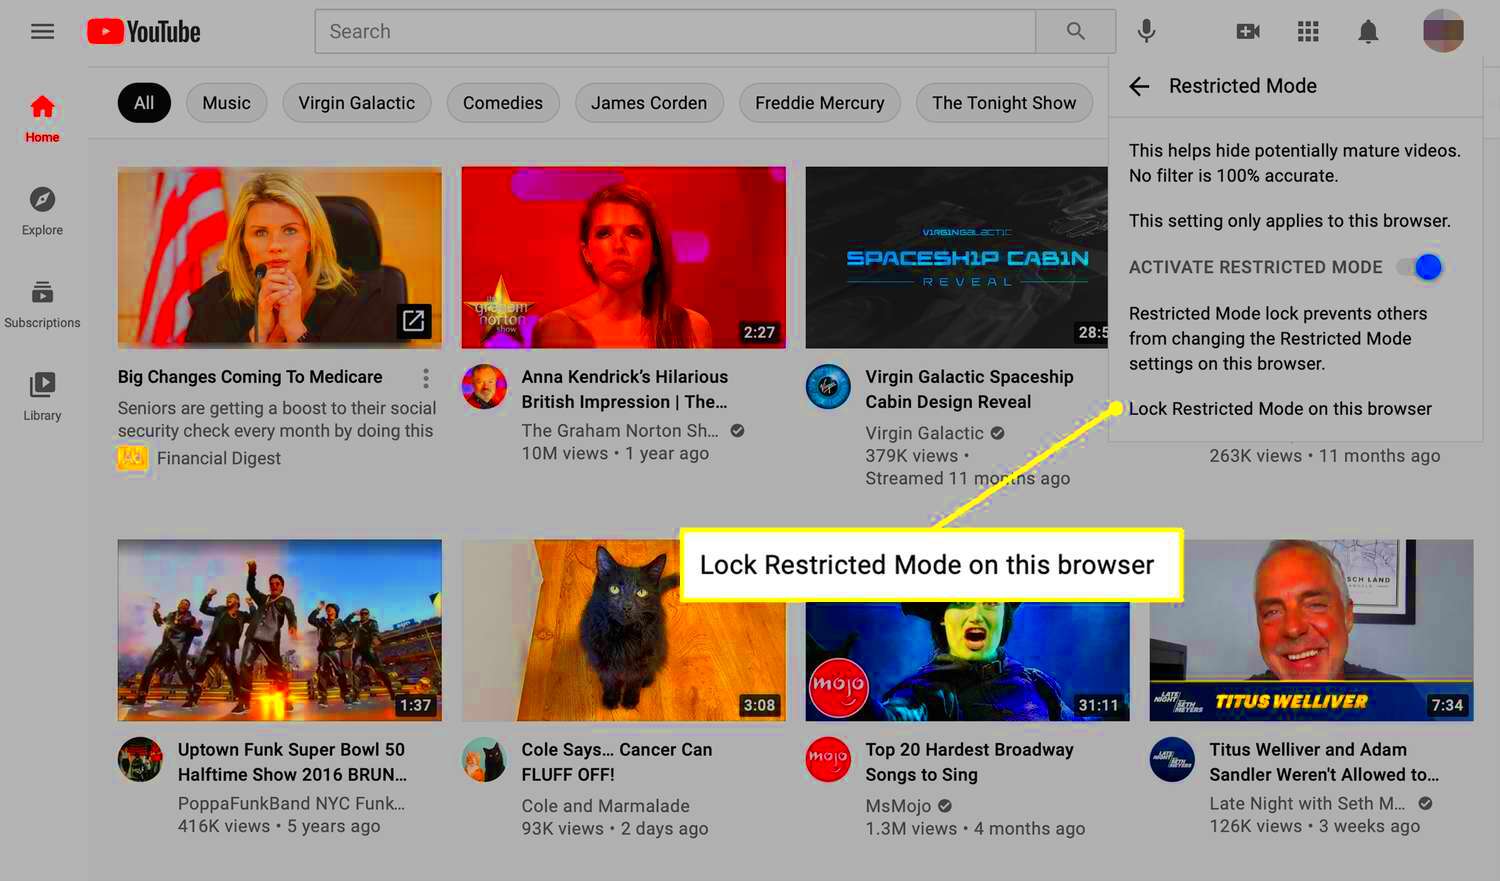Open Titus Welliver and Adam Sandler title
The height and width of the screenshot is (881, 1500).
1324,762
